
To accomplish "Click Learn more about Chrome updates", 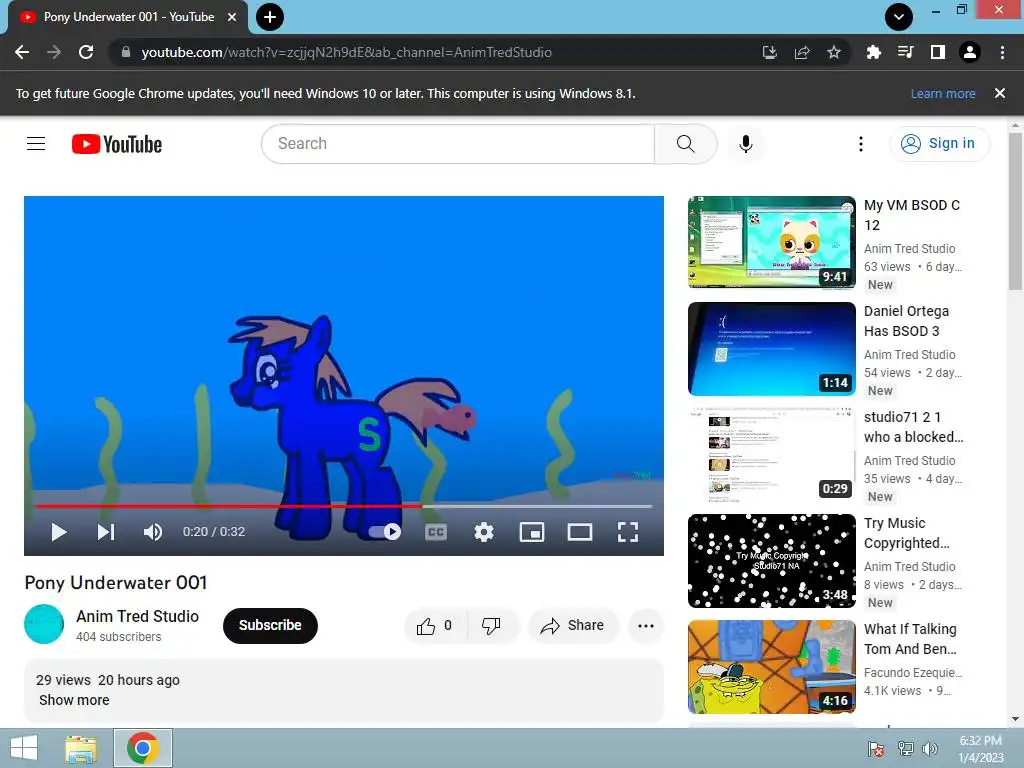I will (x=943, y=93).
